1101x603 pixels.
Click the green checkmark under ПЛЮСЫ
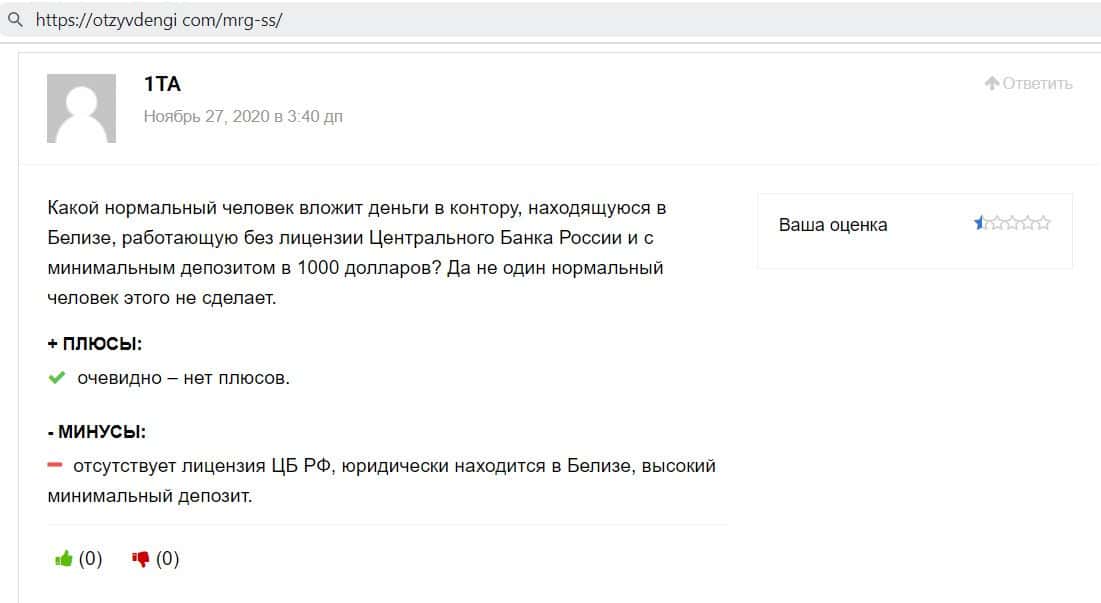point(57,378)
